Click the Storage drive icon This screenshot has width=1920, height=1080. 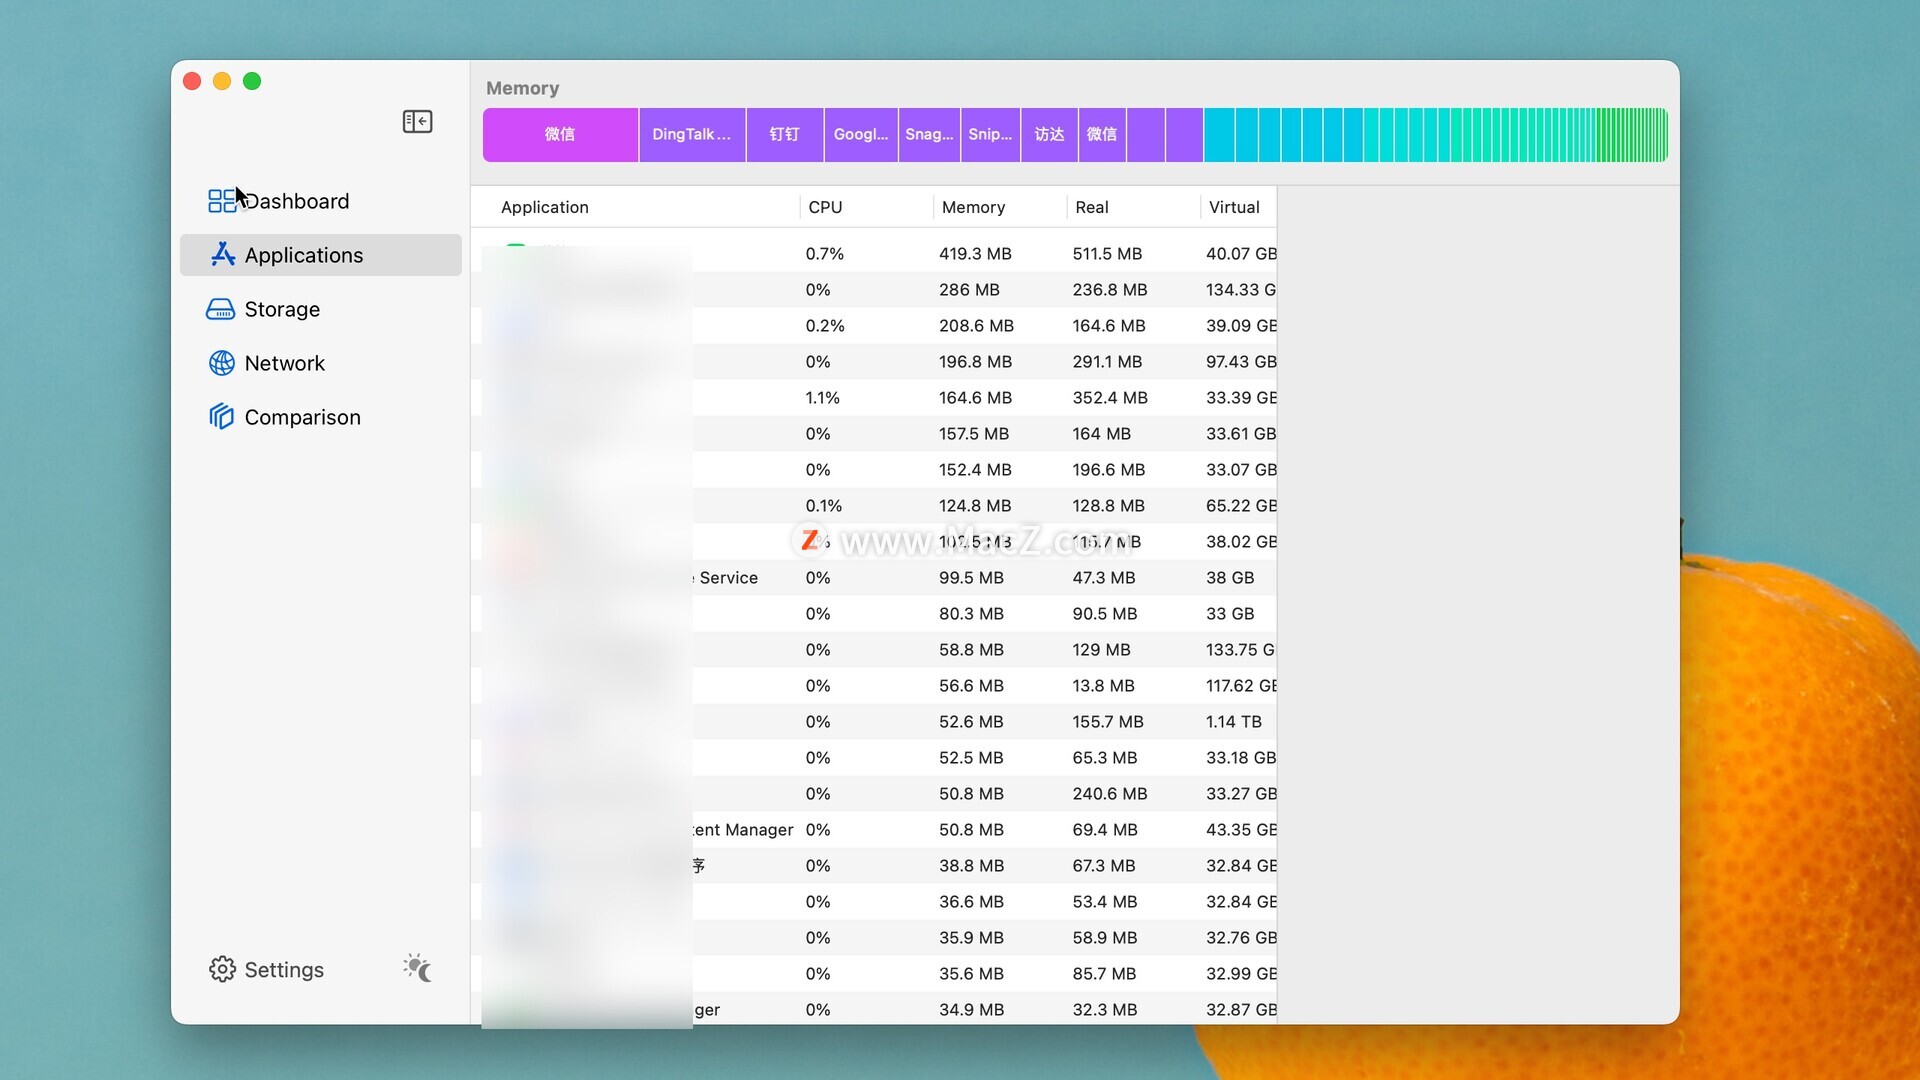220,309
